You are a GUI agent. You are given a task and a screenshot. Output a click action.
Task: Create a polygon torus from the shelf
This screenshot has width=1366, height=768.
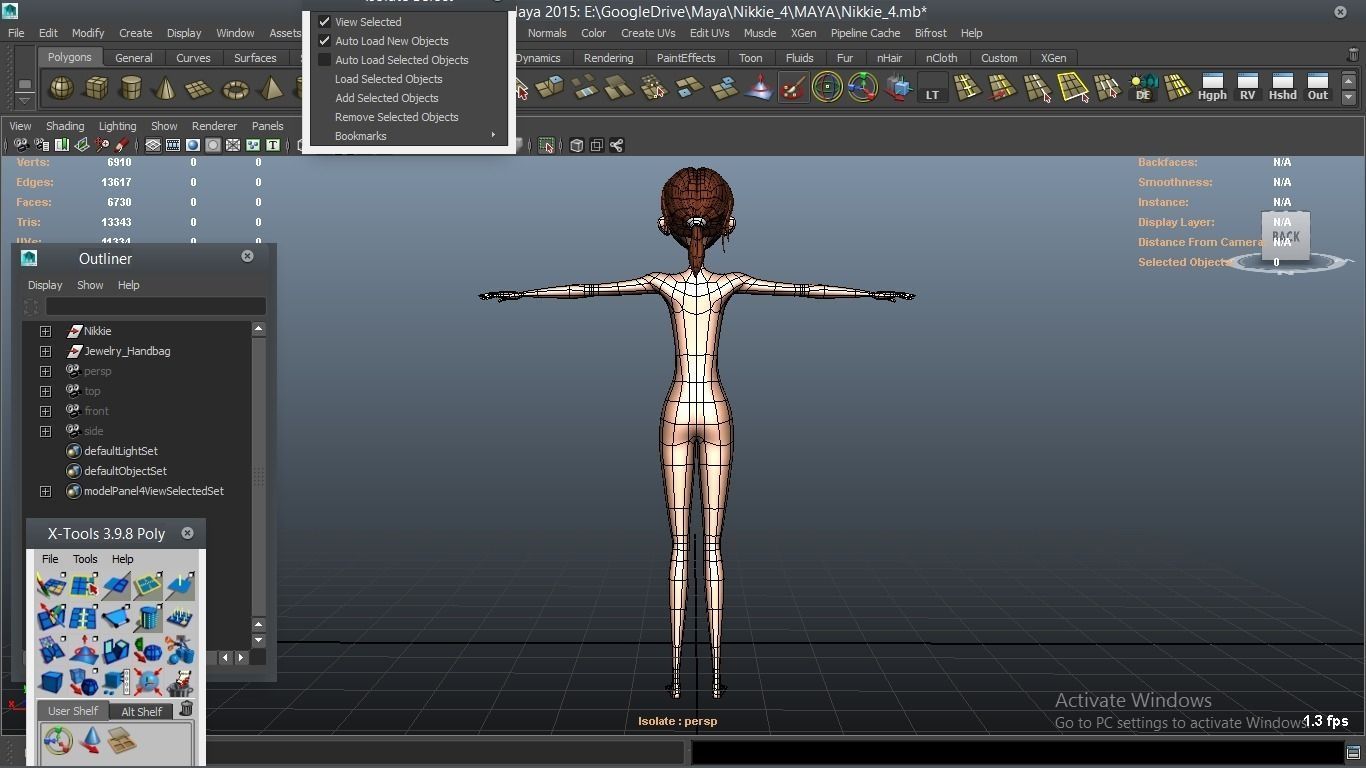[x=235, y=89]
